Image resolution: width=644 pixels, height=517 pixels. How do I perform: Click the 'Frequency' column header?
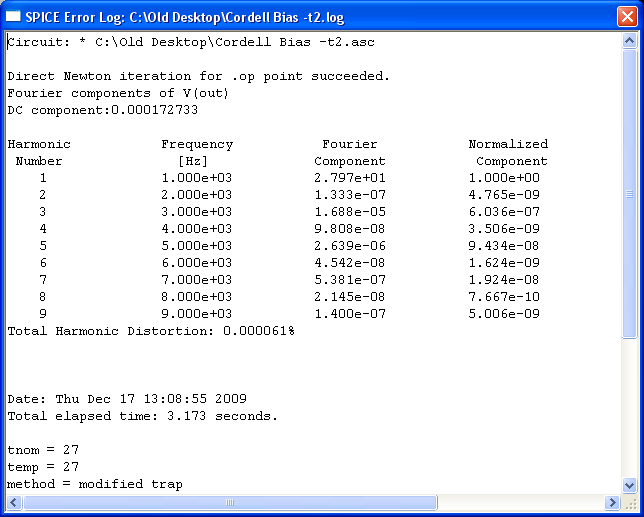tap(197, 145)
